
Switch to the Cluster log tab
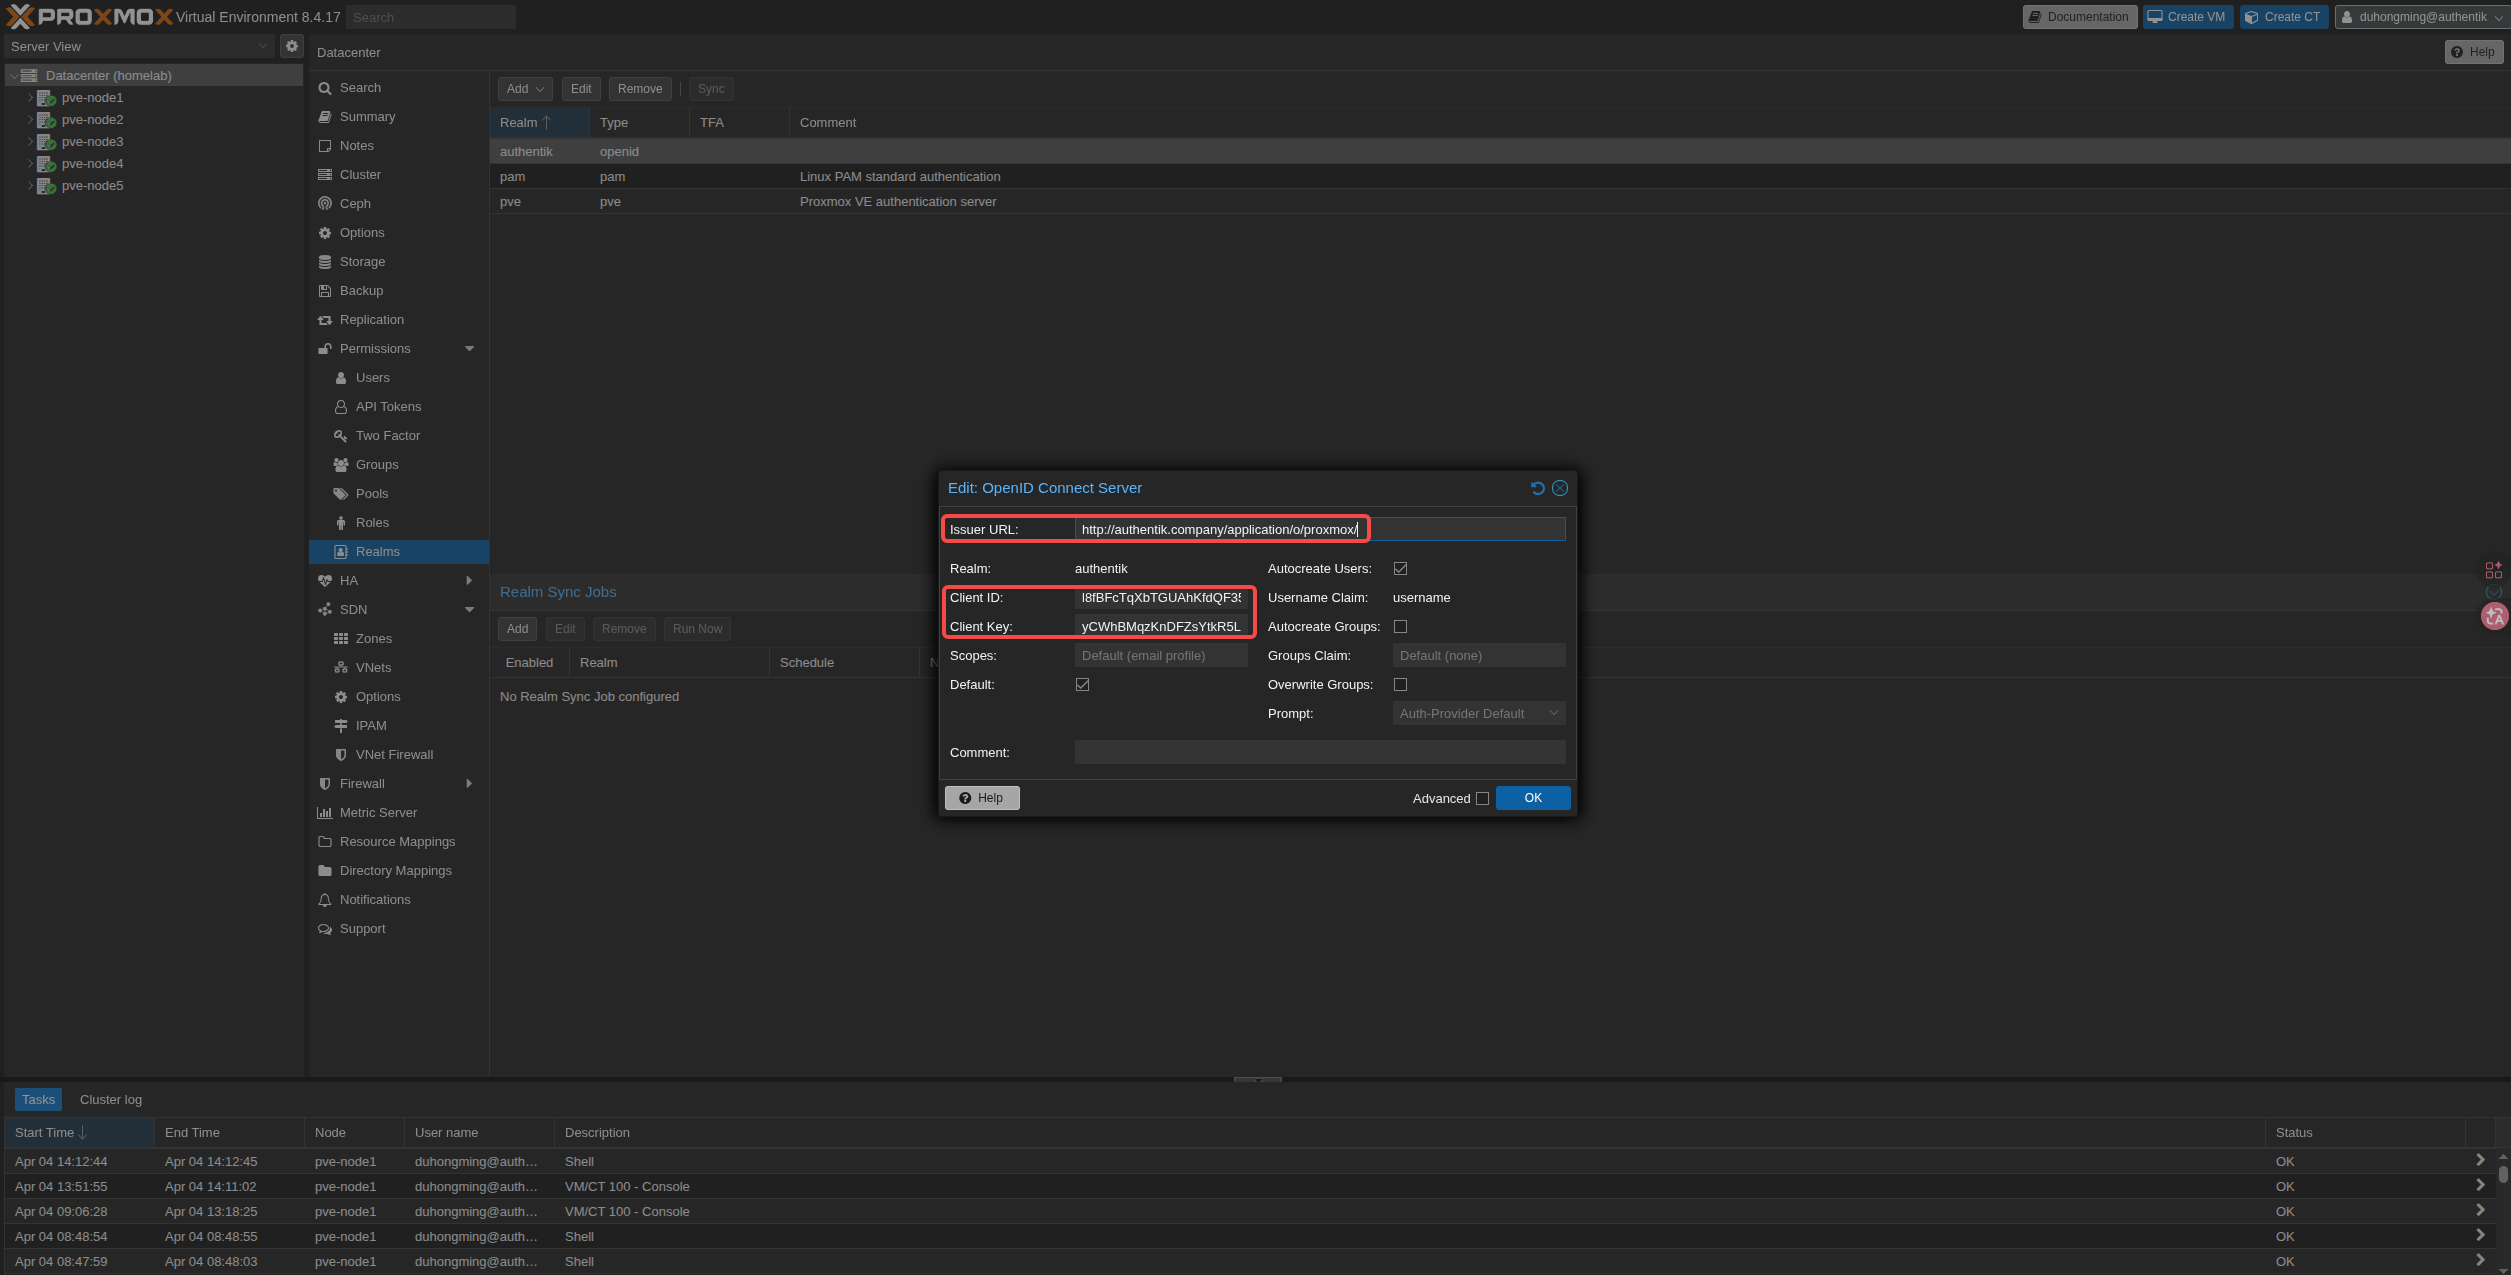pyautogui.click(x=111, y=1100)
